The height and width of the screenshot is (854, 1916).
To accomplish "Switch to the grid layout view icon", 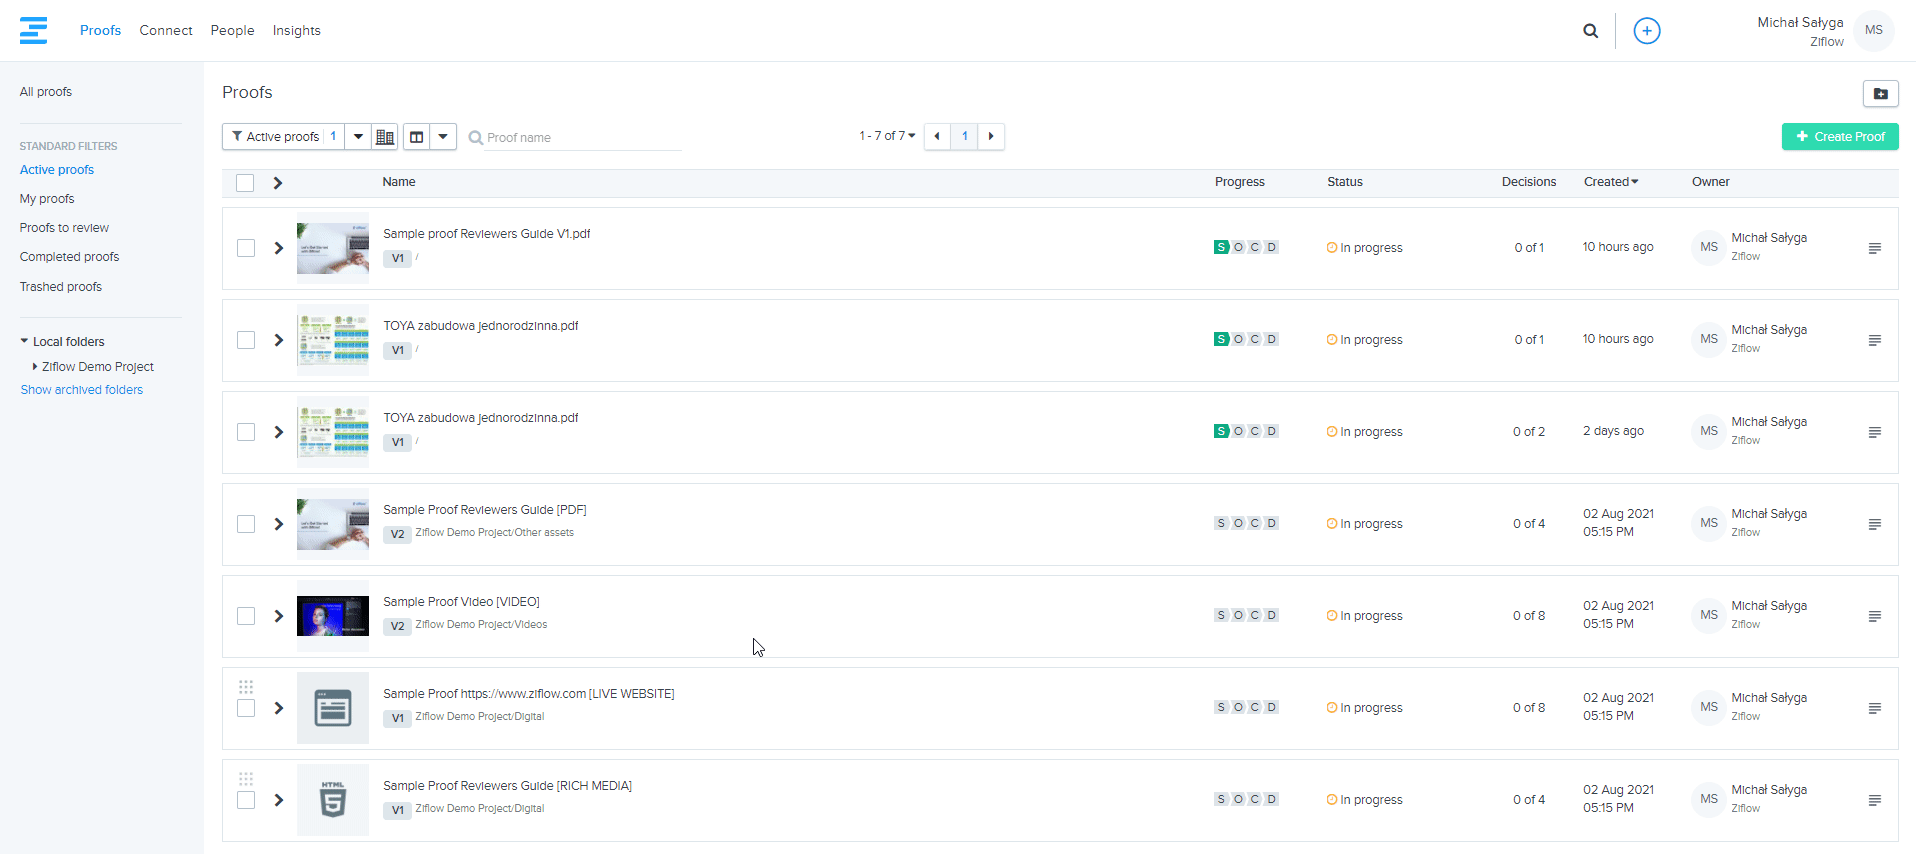I will pos(385,137).
